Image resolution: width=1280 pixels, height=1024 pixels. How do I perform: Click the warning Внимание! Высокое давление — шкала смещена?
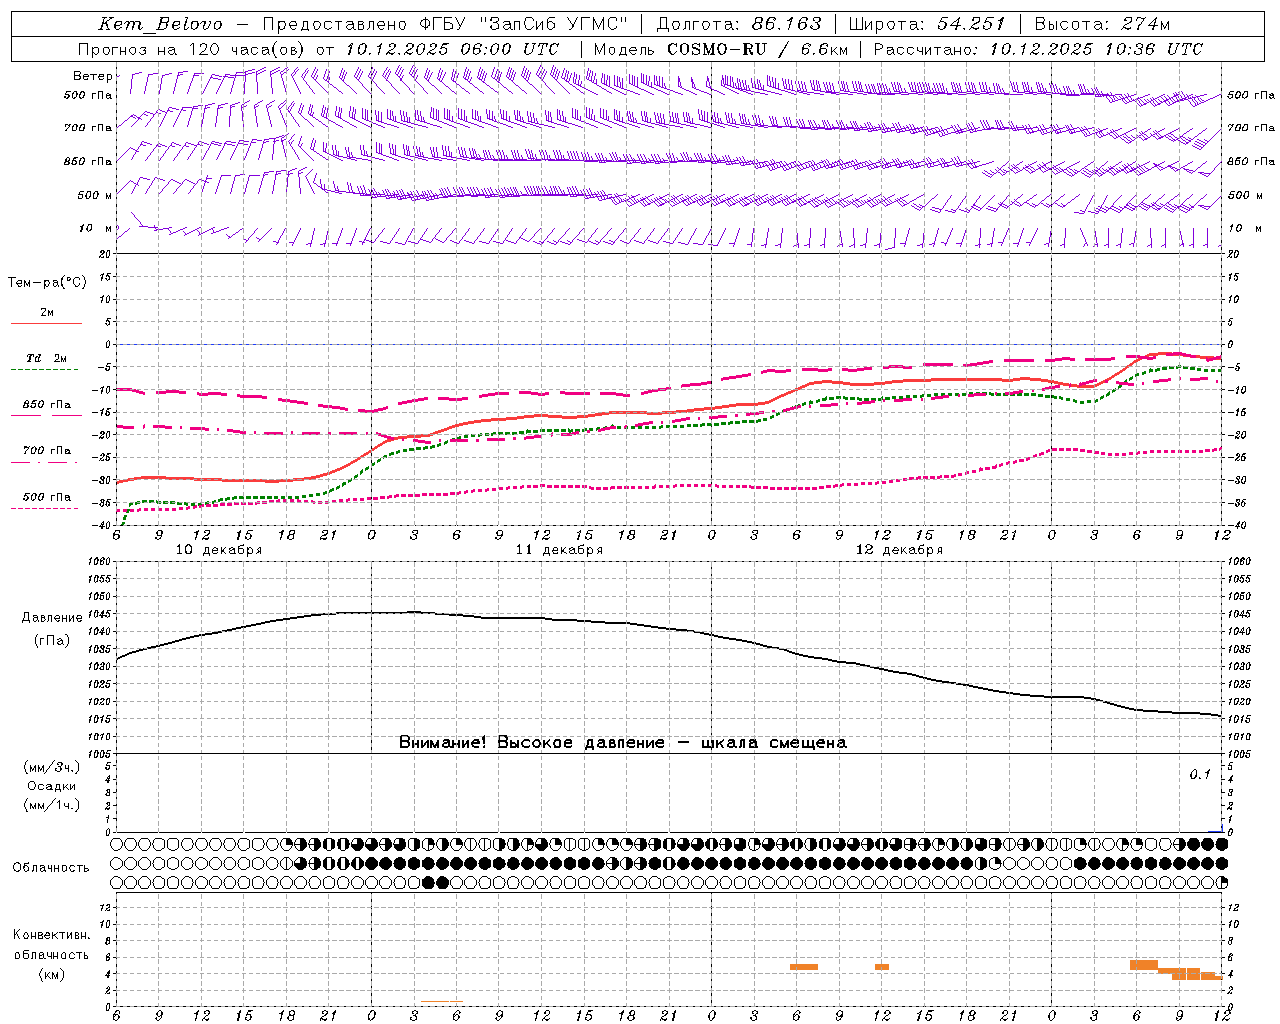point(622,743)
